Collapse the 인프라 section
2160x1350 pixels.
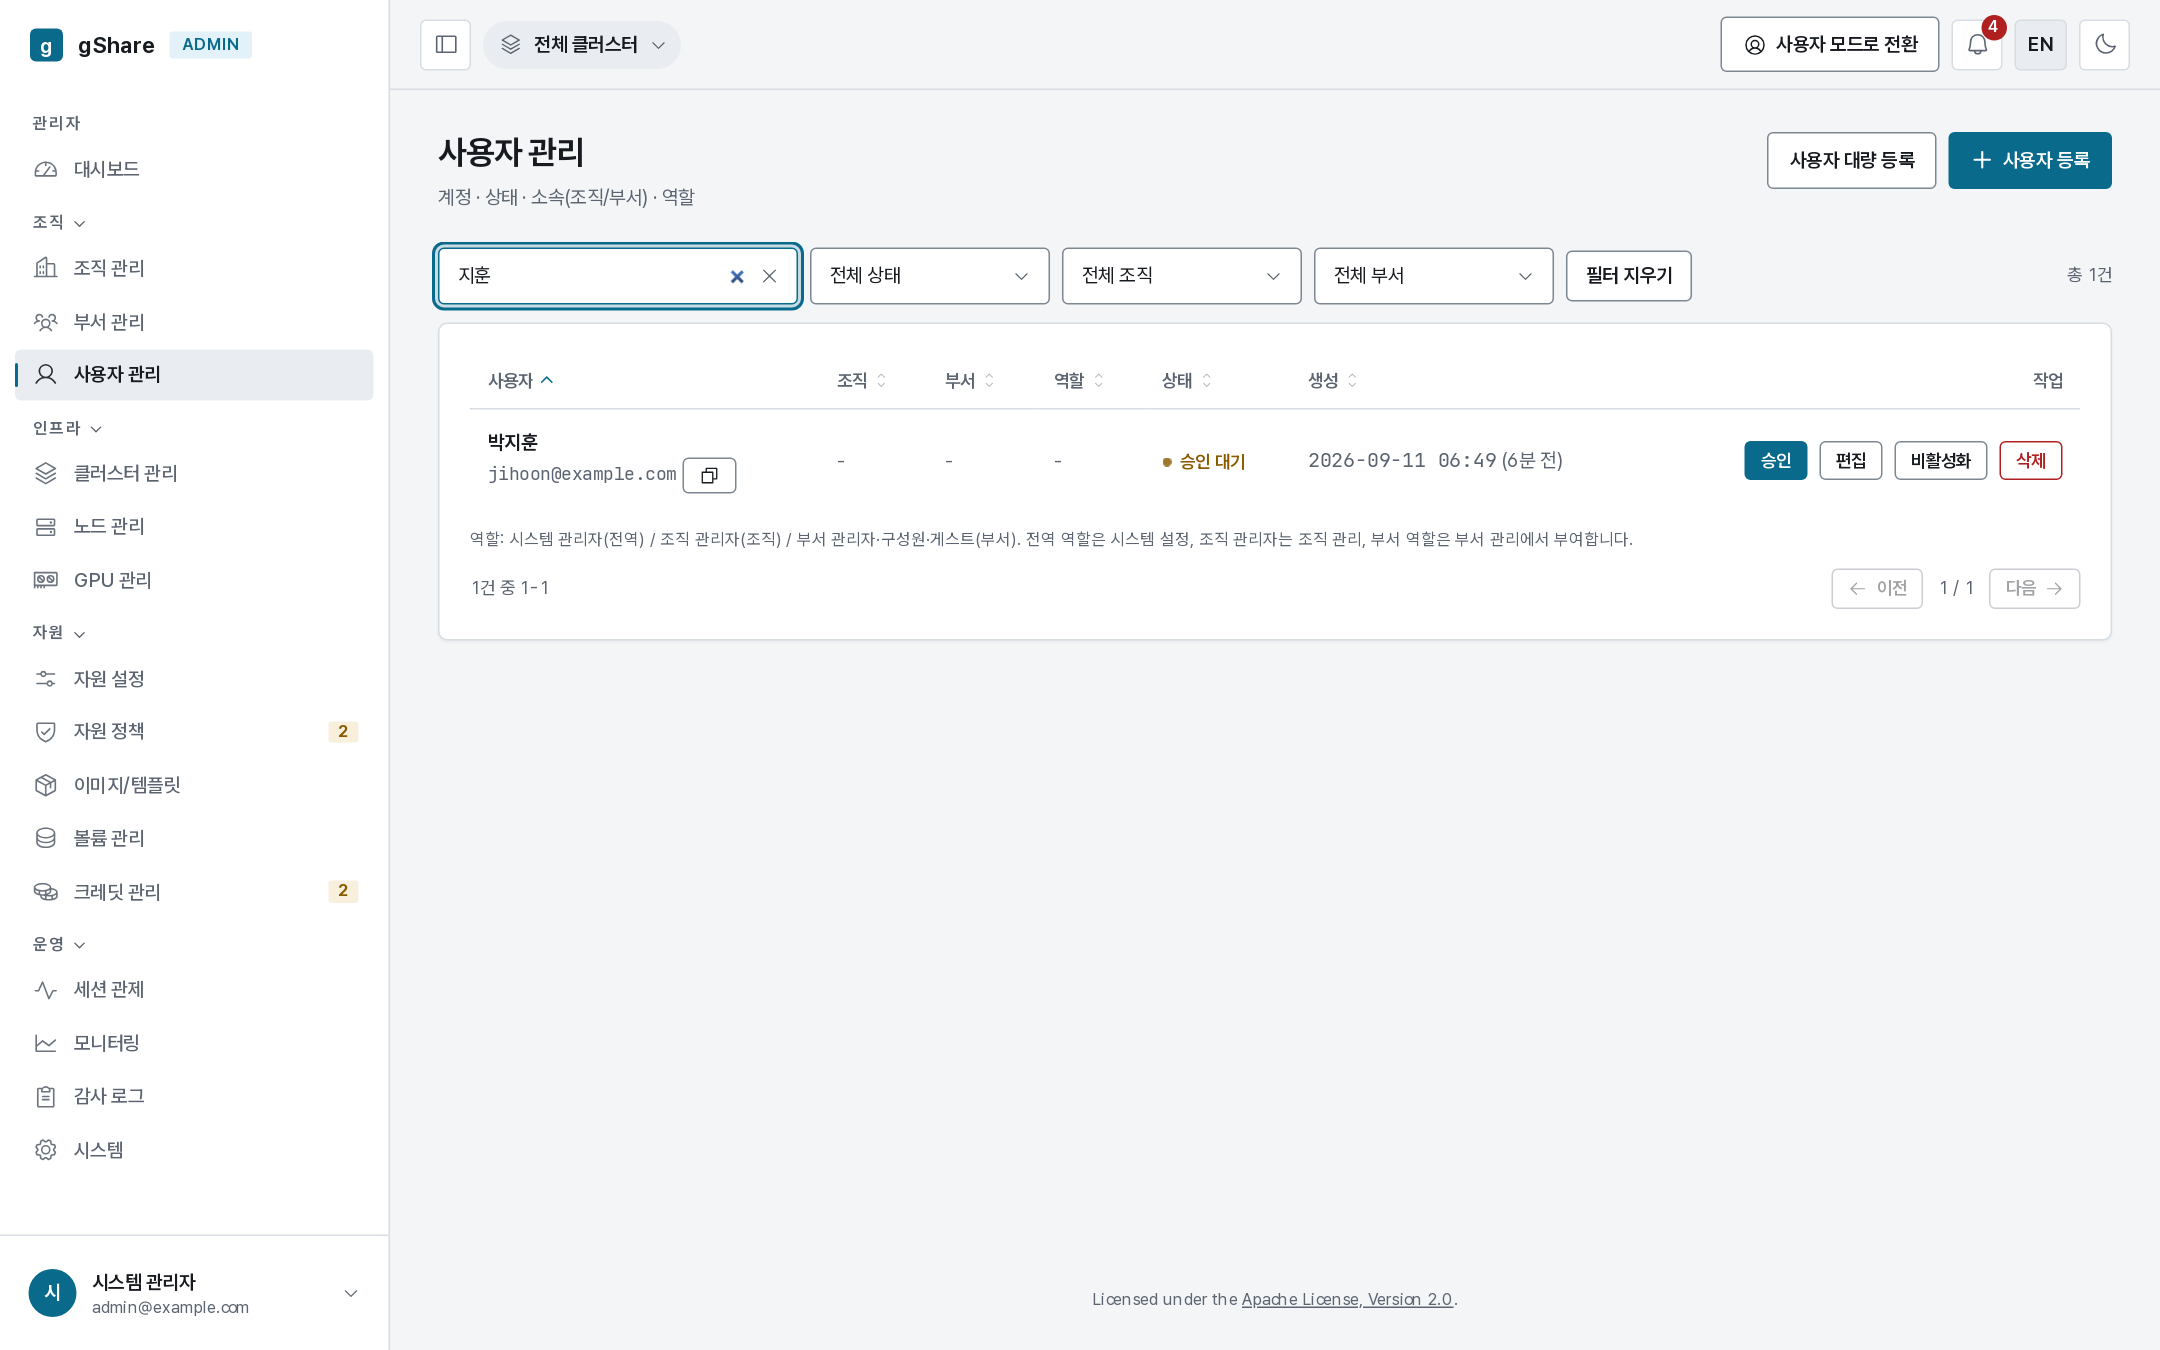[67, 429]
